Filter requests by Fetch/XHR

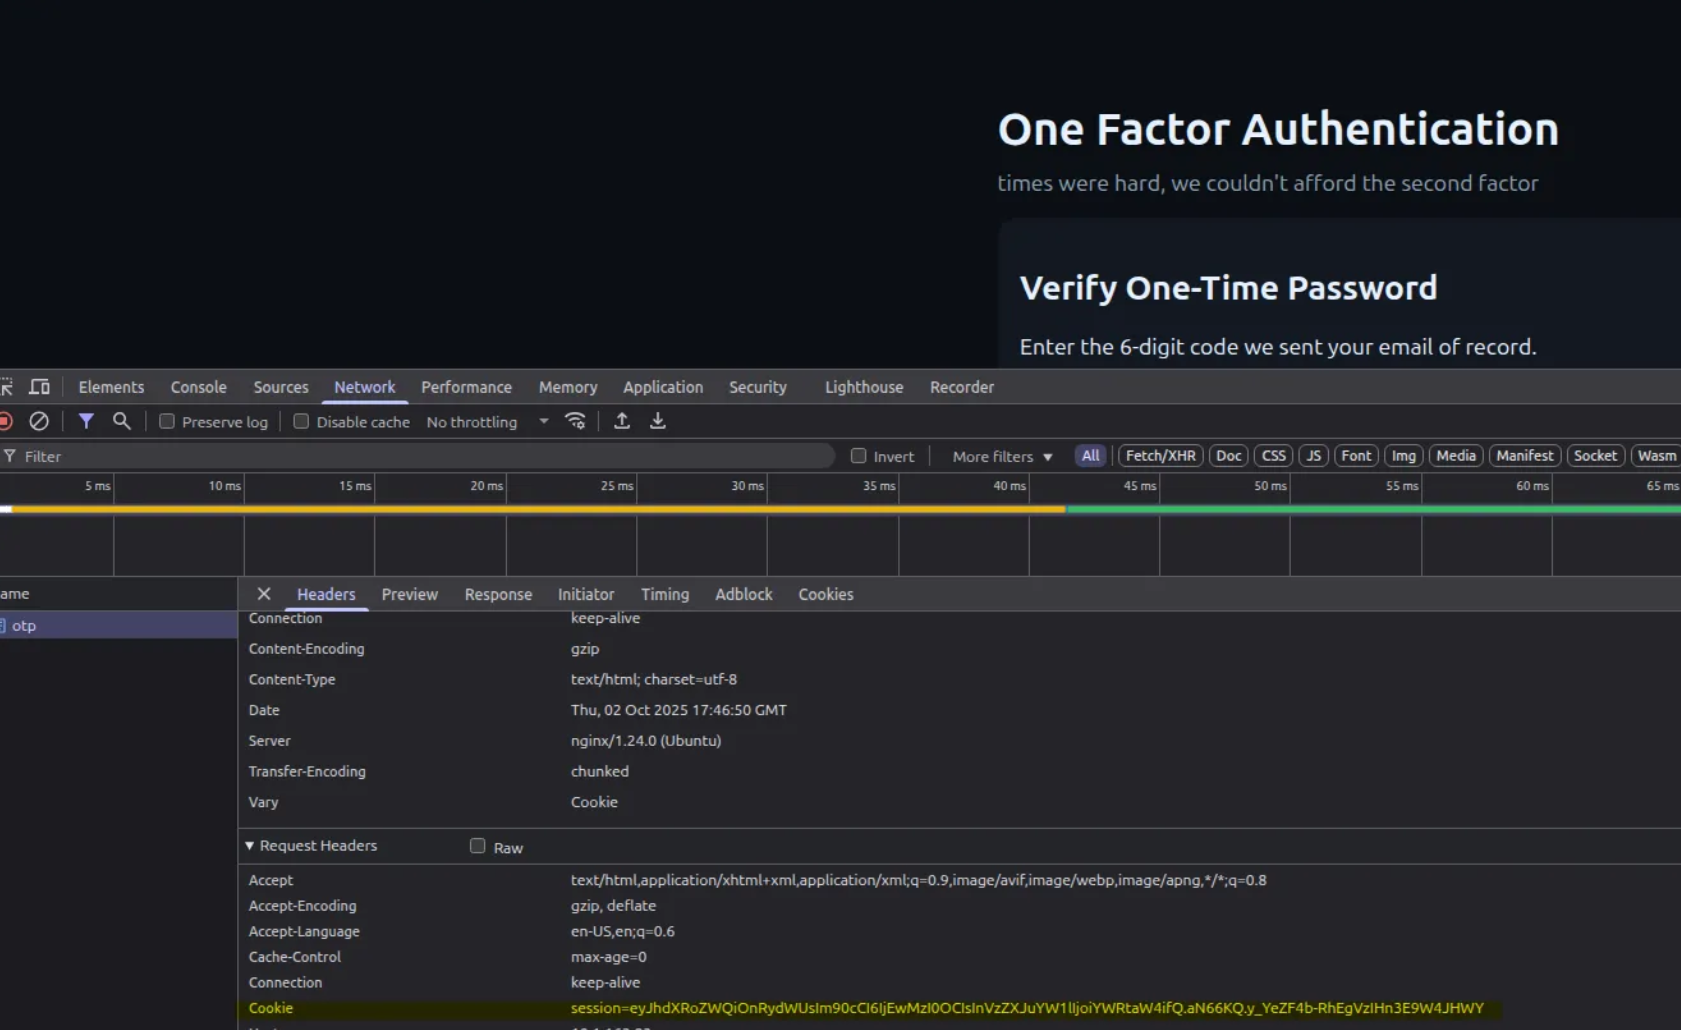coord(1160,455)
